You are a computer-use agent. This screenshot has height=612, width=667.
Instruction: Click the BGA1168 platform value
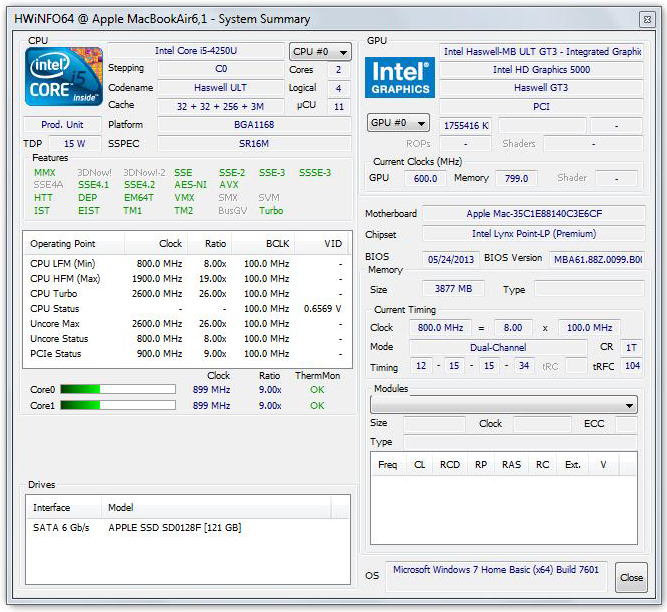(x=254, y=125)
